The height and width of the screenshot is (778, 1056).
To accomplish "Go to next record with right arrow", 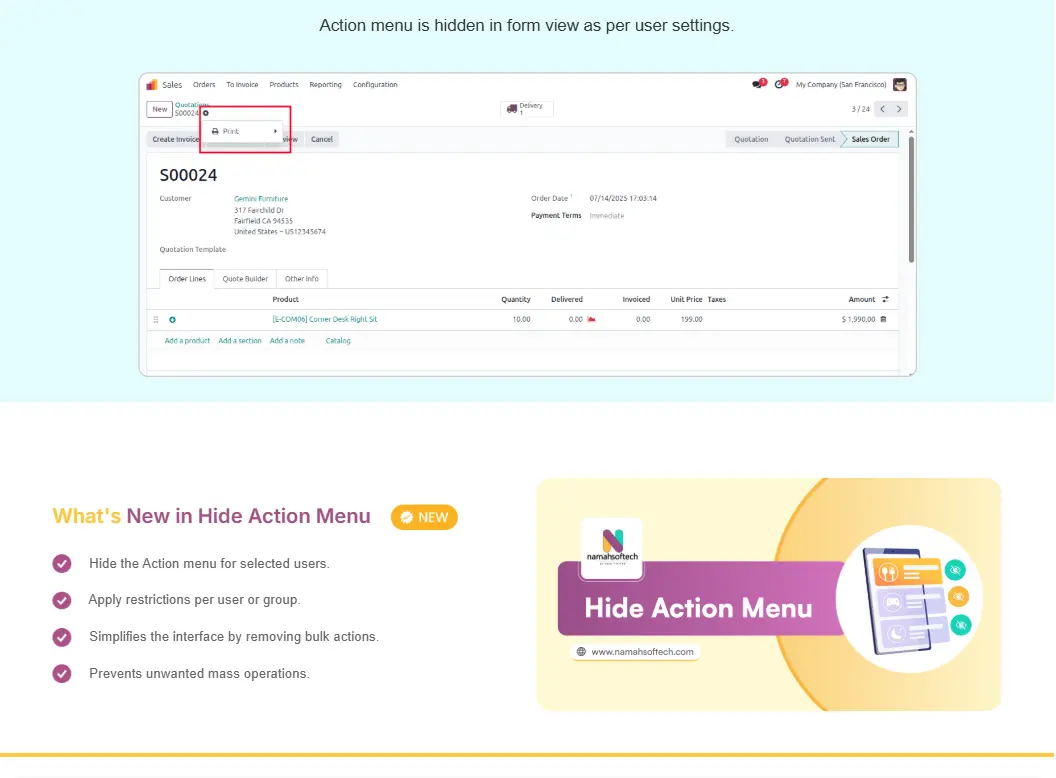I will 899,109.
